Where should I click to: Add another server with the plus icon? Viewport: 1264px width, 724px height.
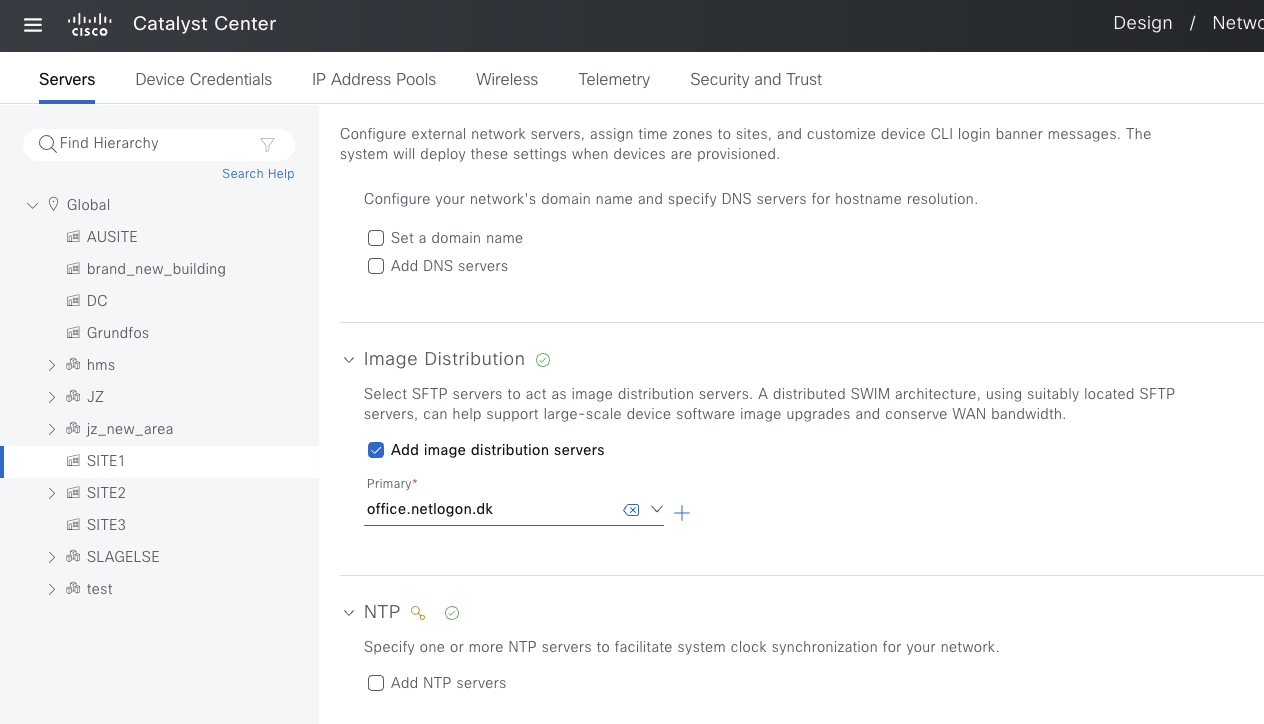point(682,513)
